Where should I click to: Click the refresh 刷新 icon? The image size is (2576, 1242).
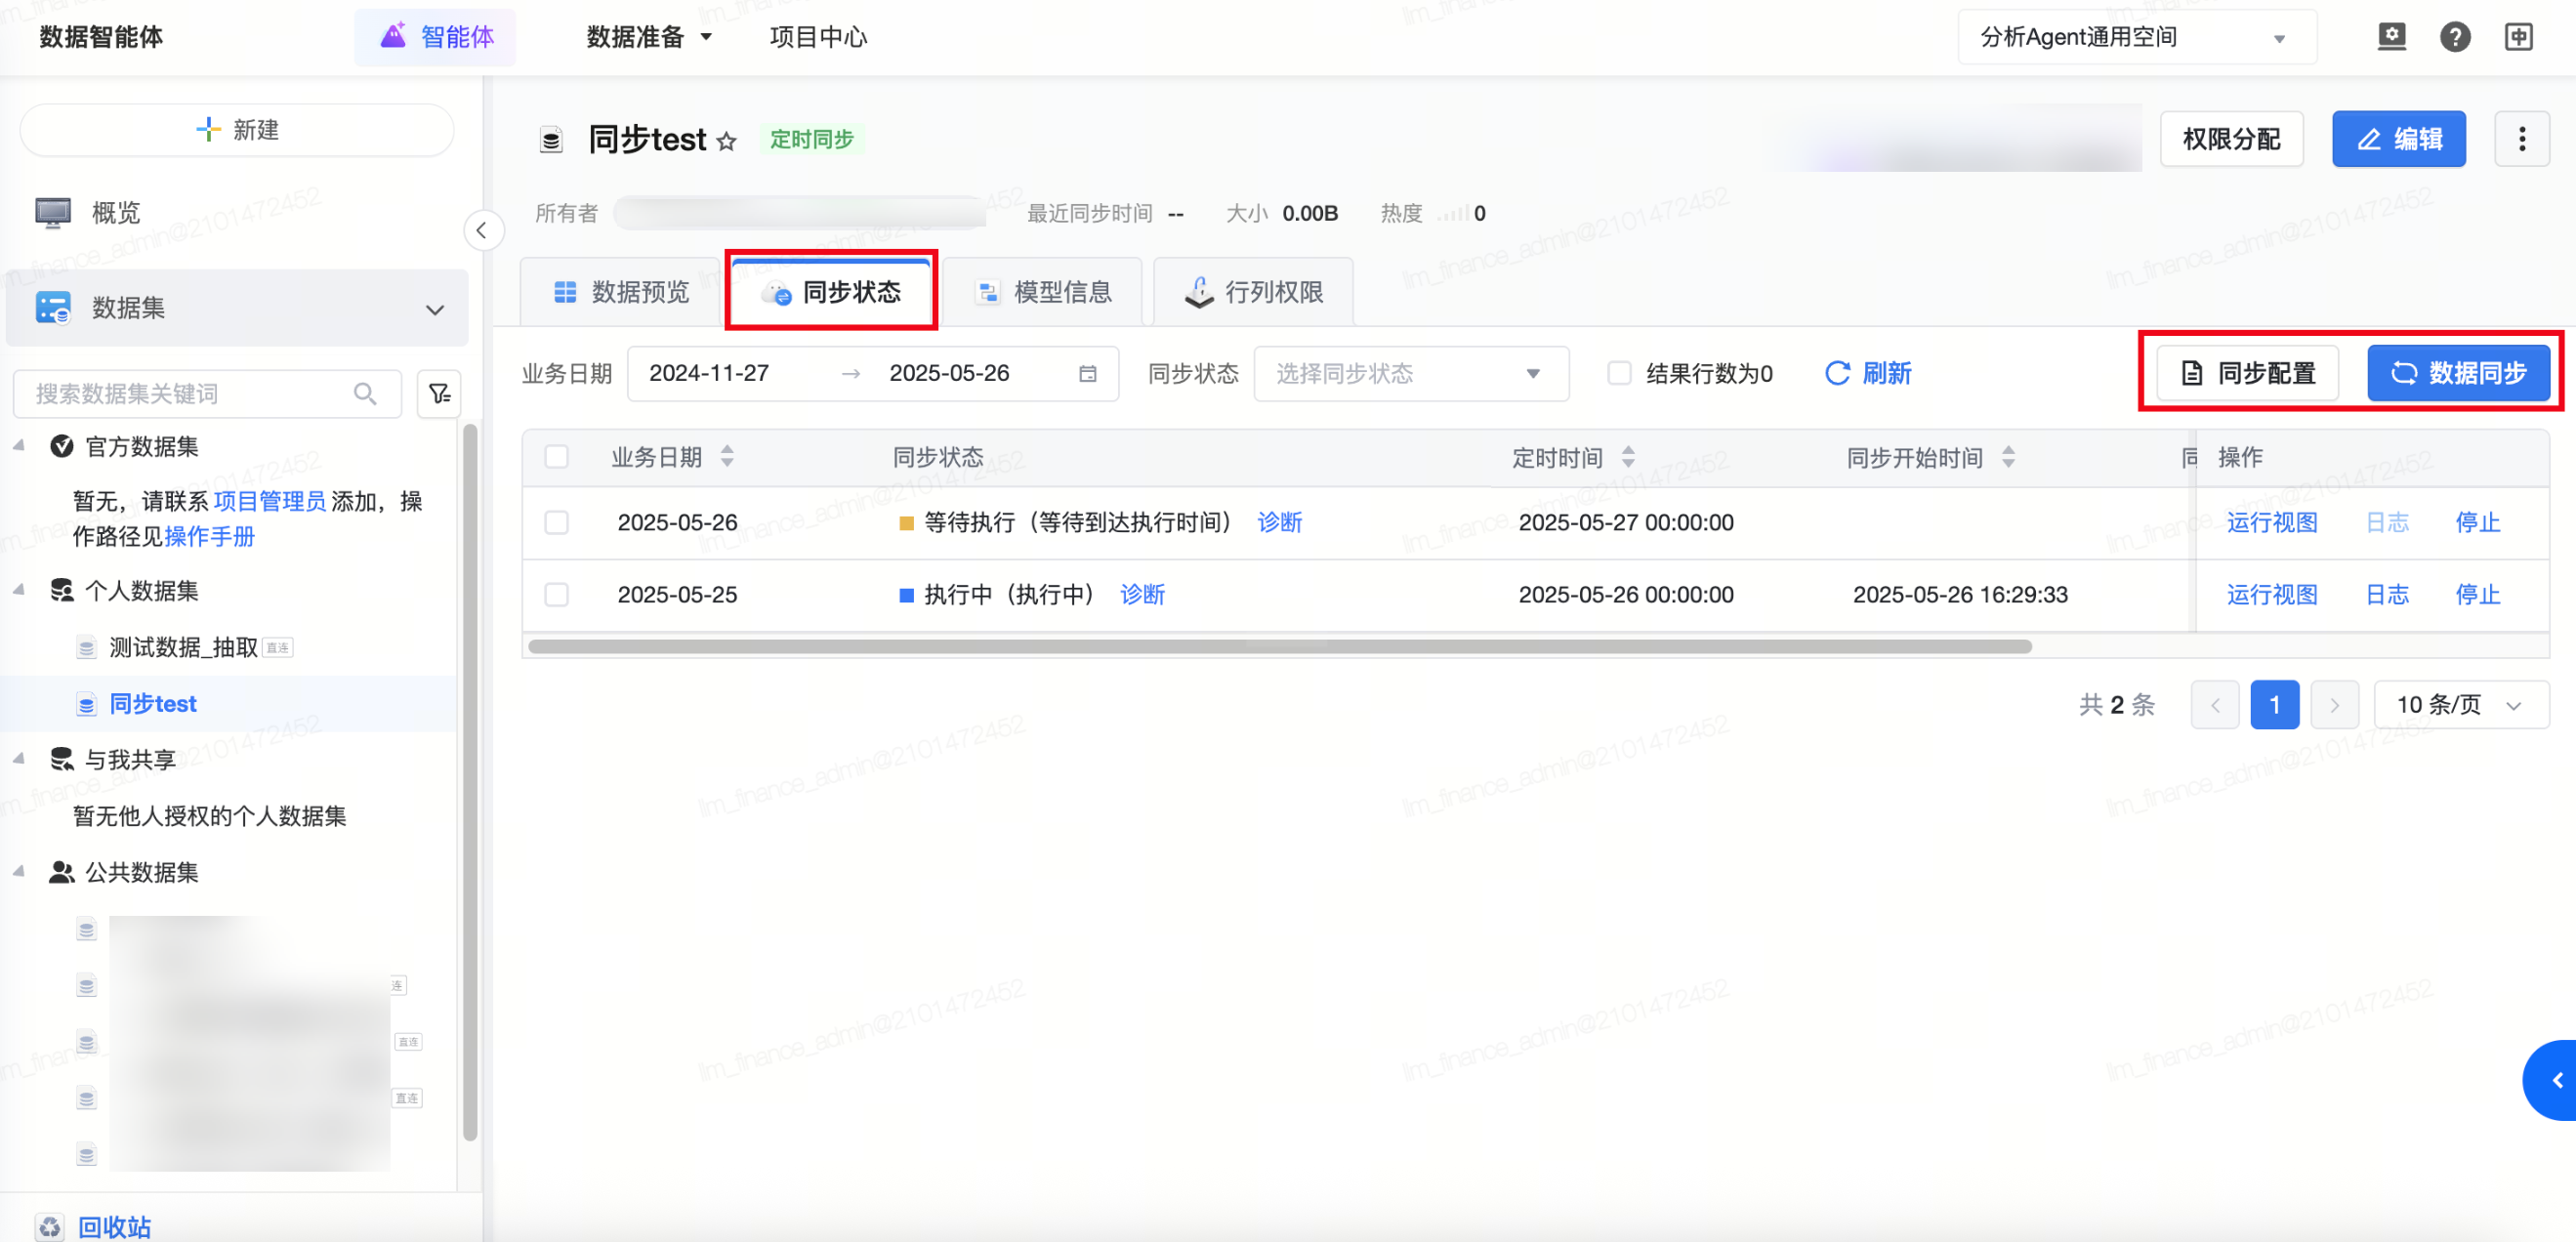(1837, 374)
